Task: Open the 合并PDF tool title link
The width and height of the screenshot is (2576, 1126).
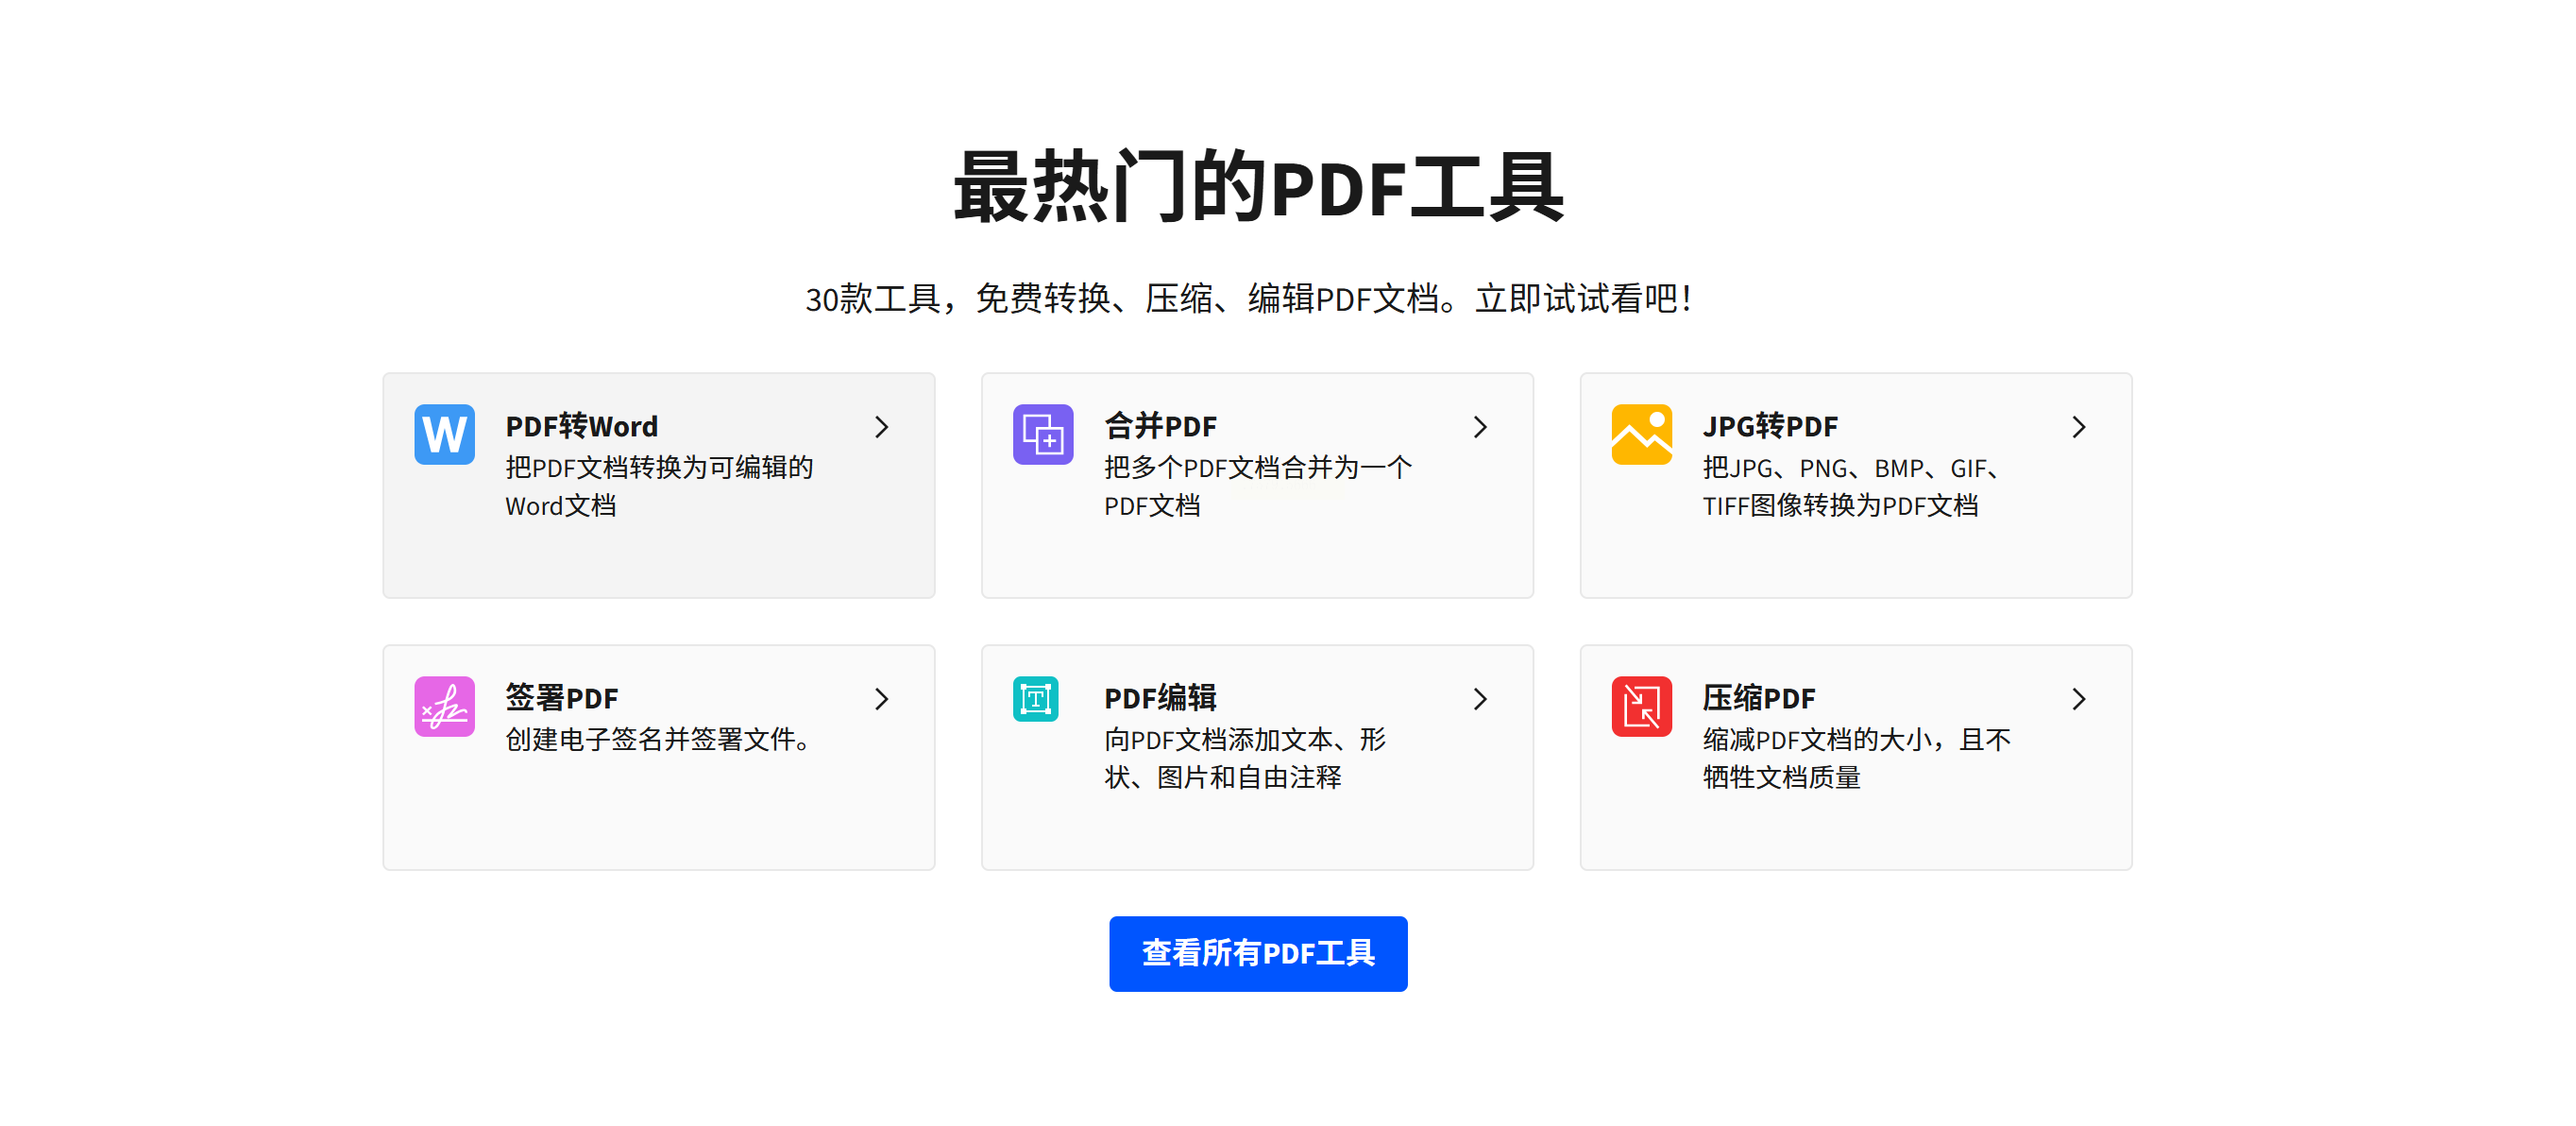Action: tap(1160, 426)
